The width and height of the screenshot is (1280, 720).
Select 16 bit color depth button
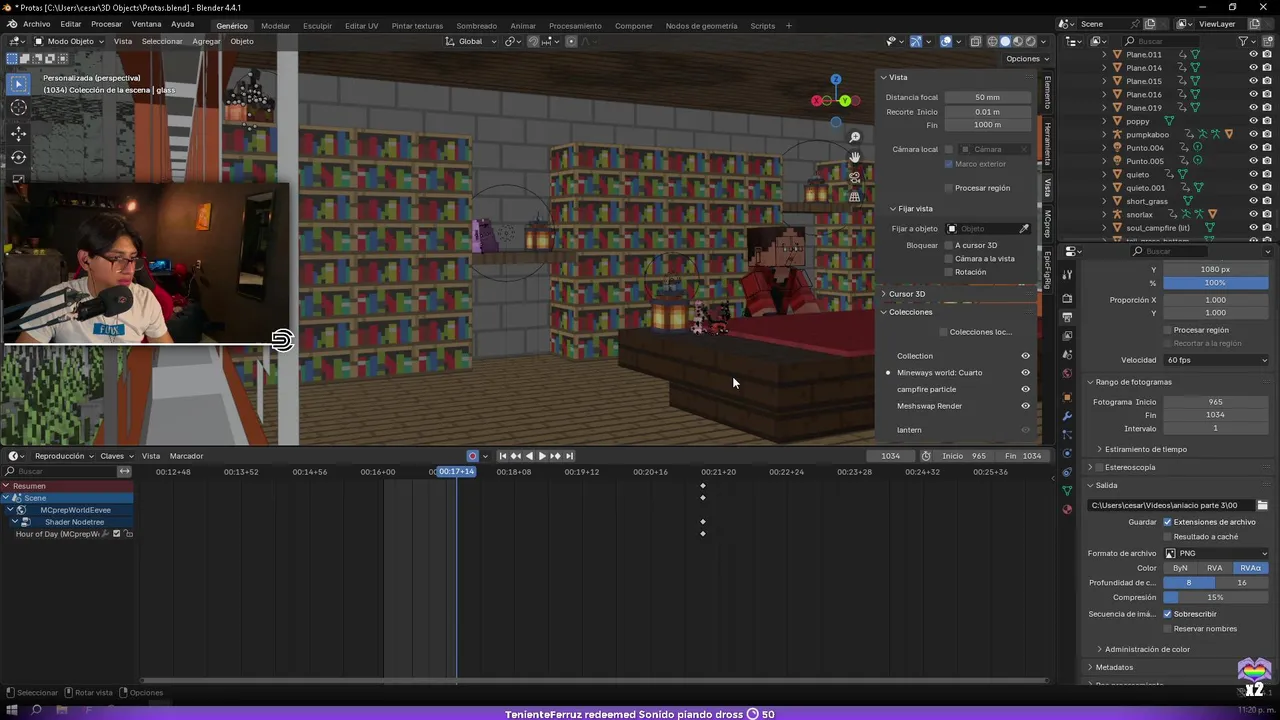click(x=1242, y=582)
